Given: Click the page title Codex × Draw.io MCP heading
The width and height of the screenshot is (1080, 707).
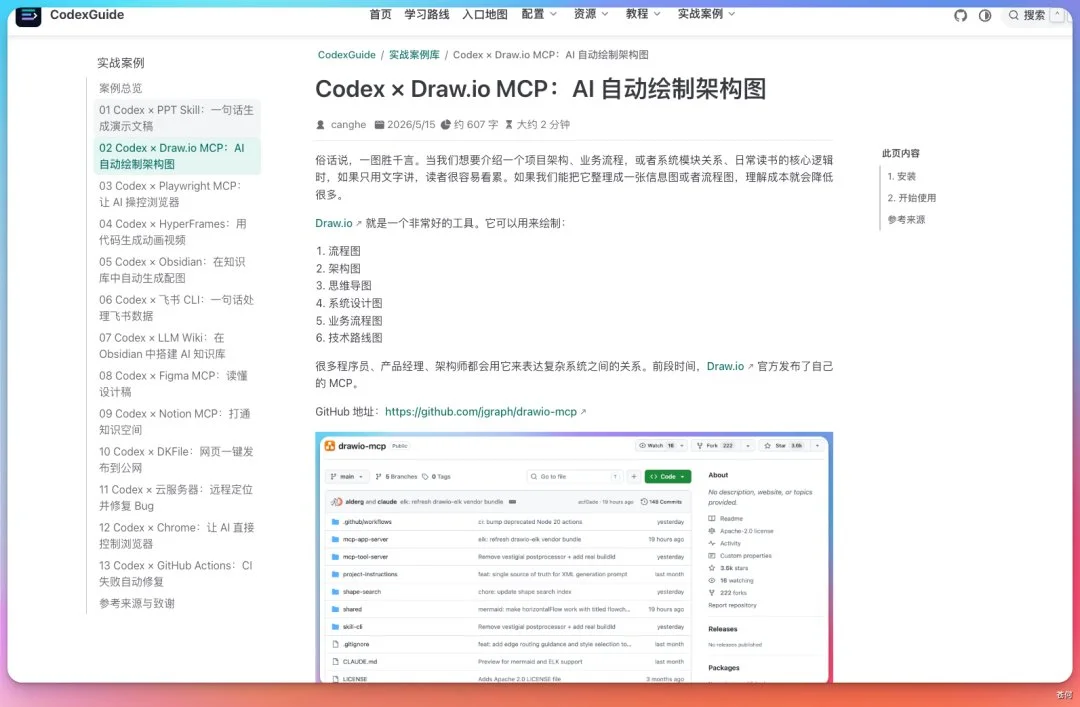Looking at the screenshot, I should point(541,89).
